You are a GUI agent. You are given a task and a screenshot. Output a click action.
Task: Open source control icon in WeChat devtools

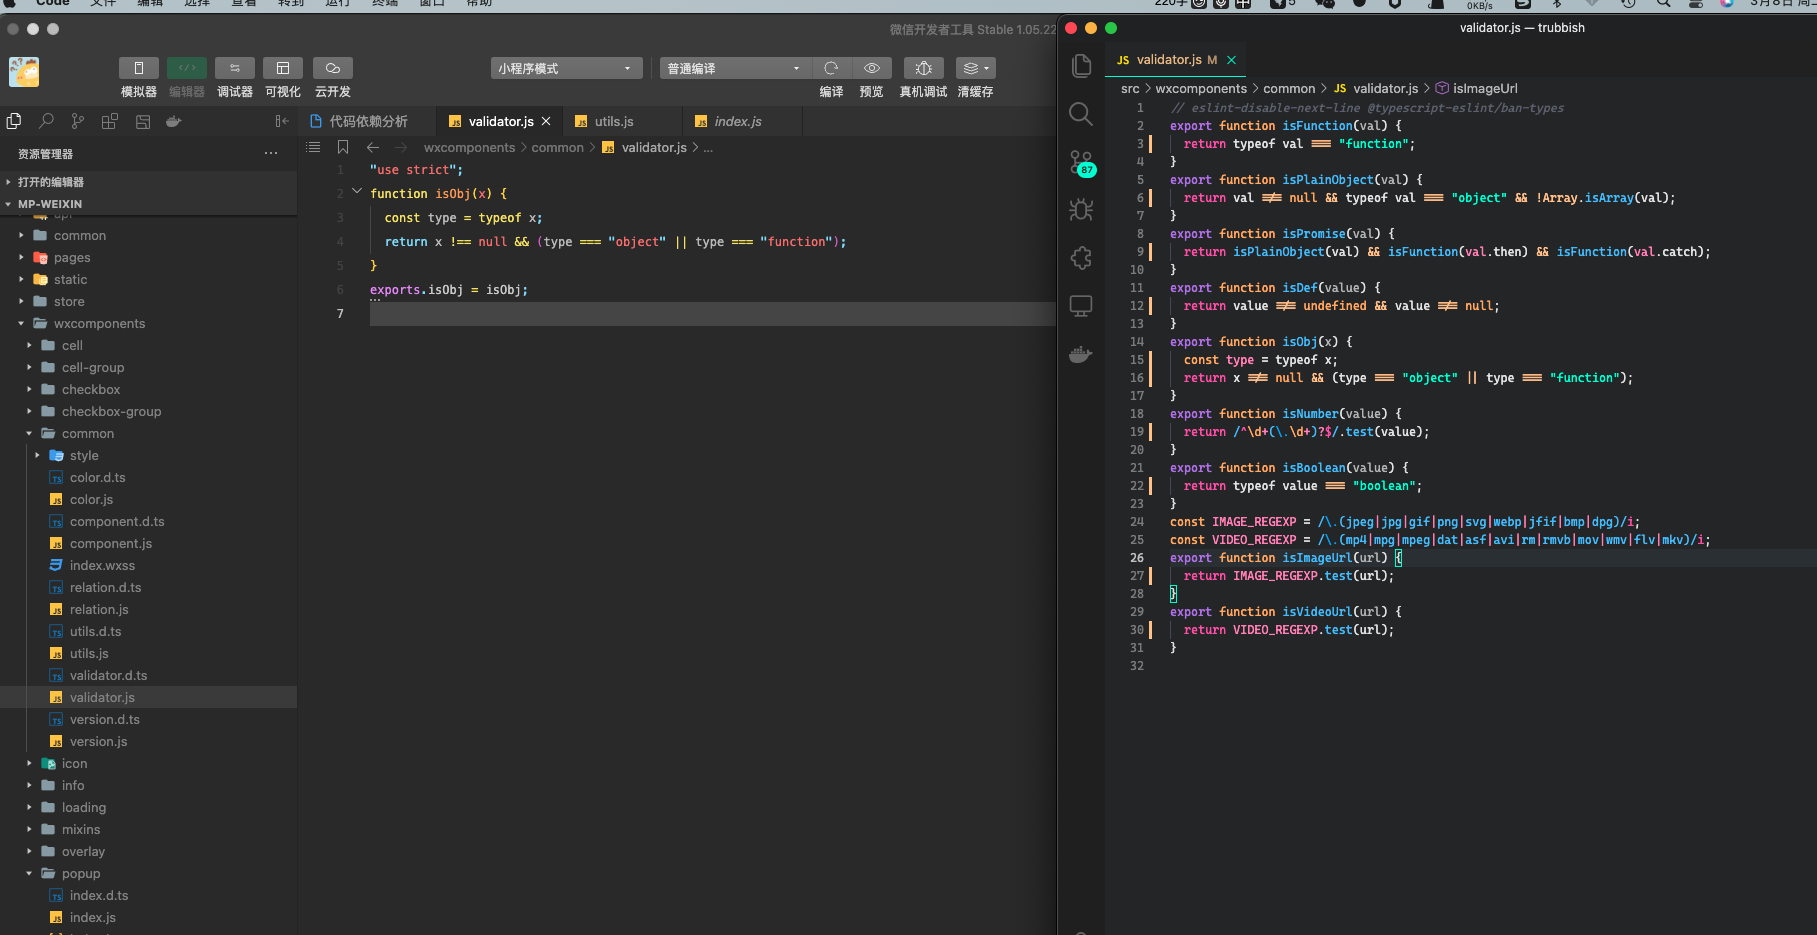[x=78, y=121]
